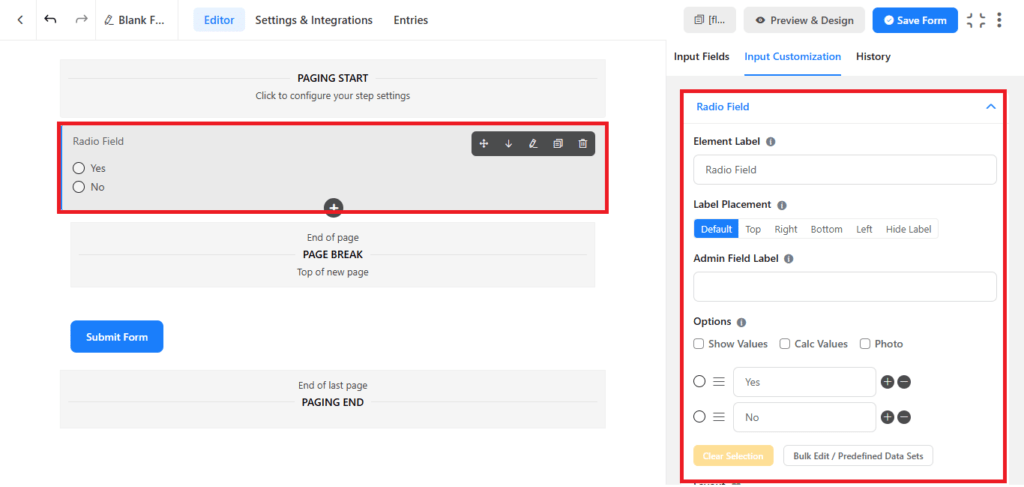Screen dimensions: 1024x487
Task: Edit the Yes option text field
Action: pyautogui.click(x=805, y=382)
